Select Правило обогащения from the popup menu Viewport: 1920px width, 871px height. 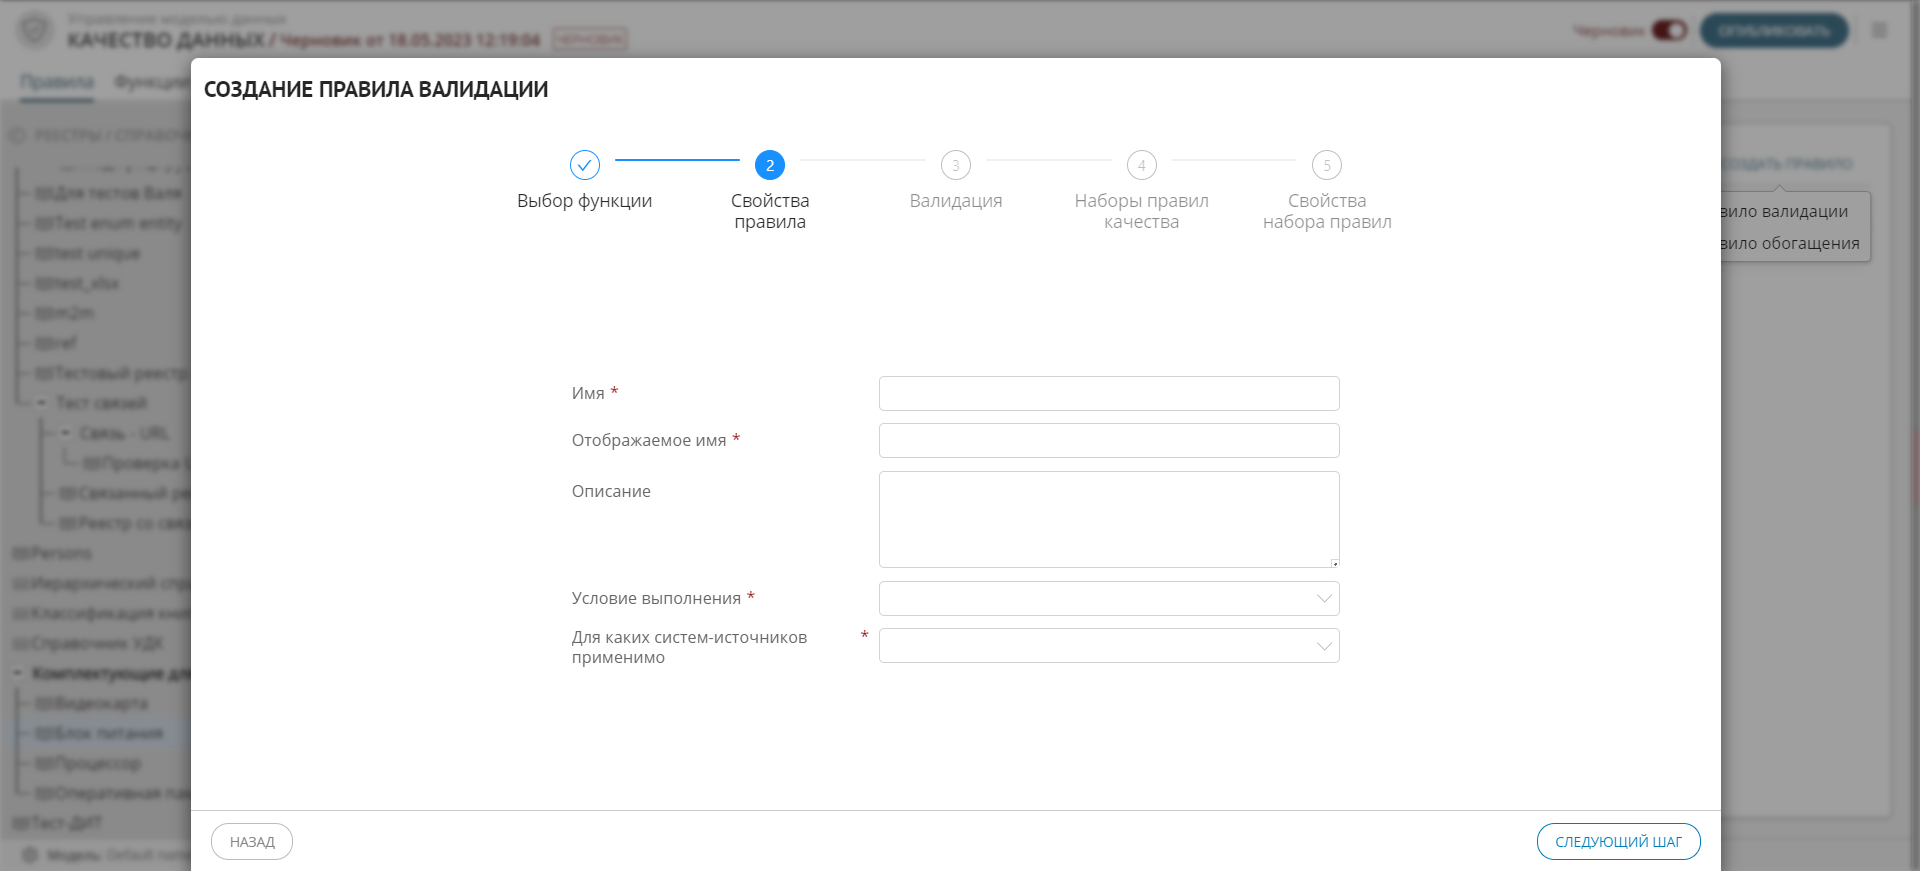pos(1790,243)
